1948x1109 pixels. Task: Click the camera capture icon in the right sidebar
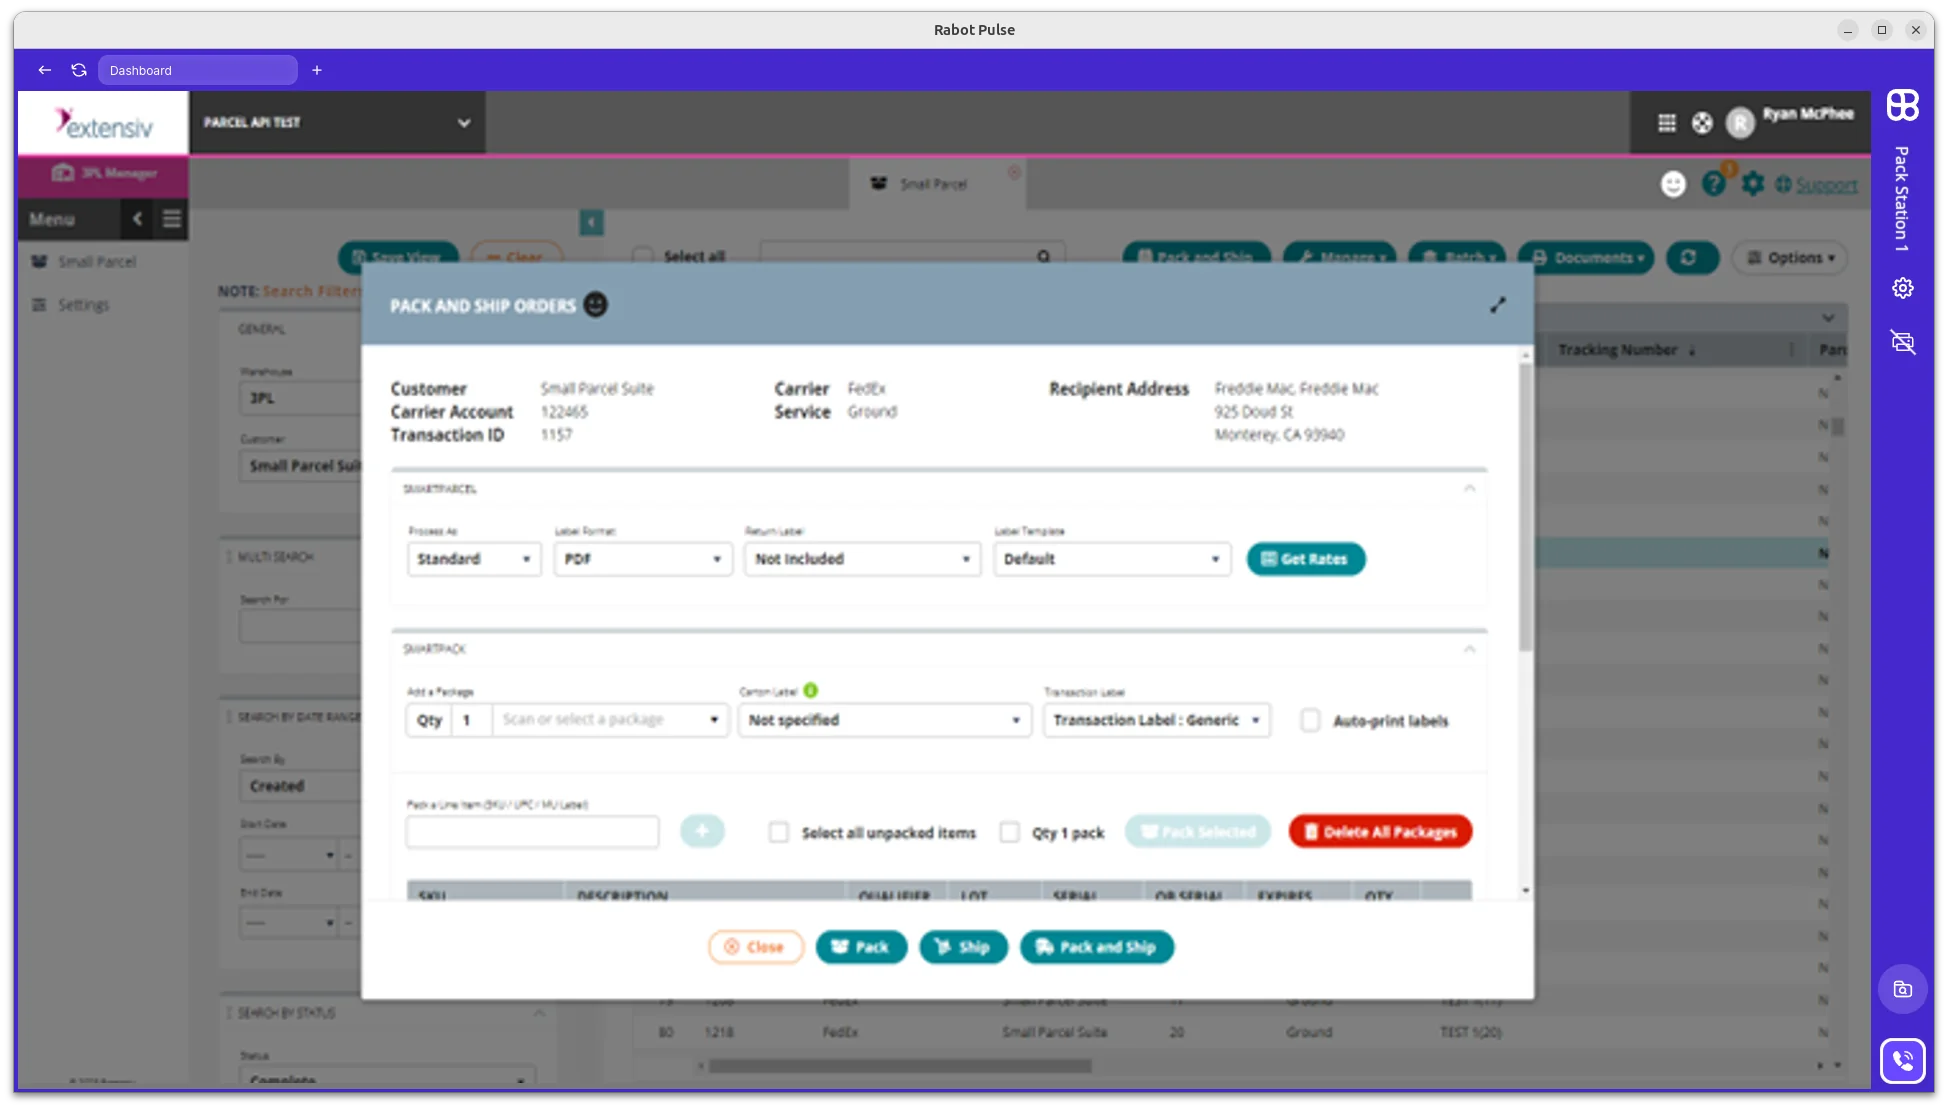click(x=1901, y=988)
